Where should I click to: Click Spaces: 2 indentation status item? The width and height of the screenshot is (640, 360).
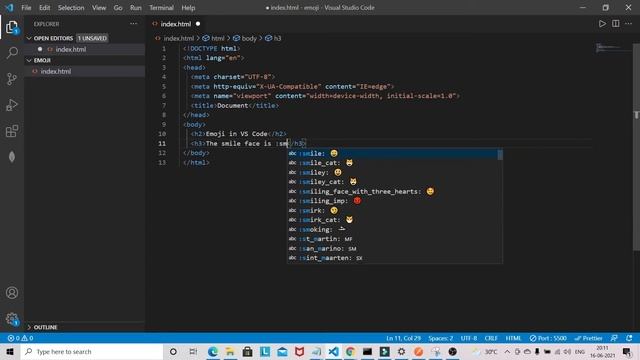pyautogui.click(x=440, y=338)
